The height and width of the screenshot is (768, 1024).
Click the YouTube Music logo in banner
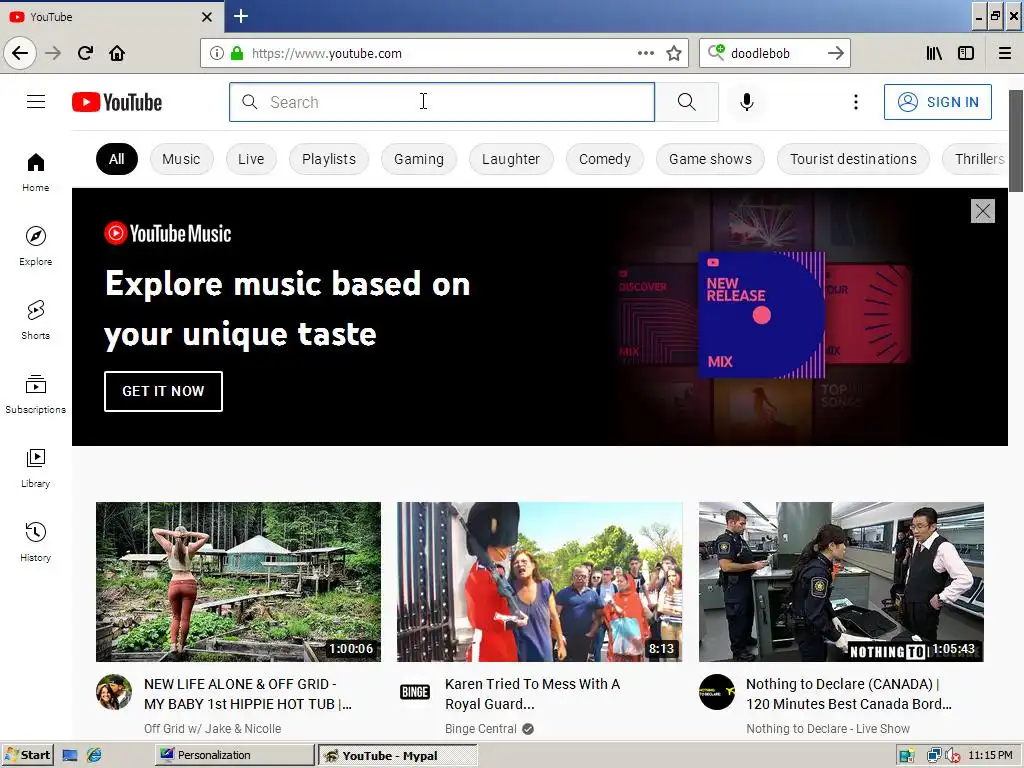168,233
